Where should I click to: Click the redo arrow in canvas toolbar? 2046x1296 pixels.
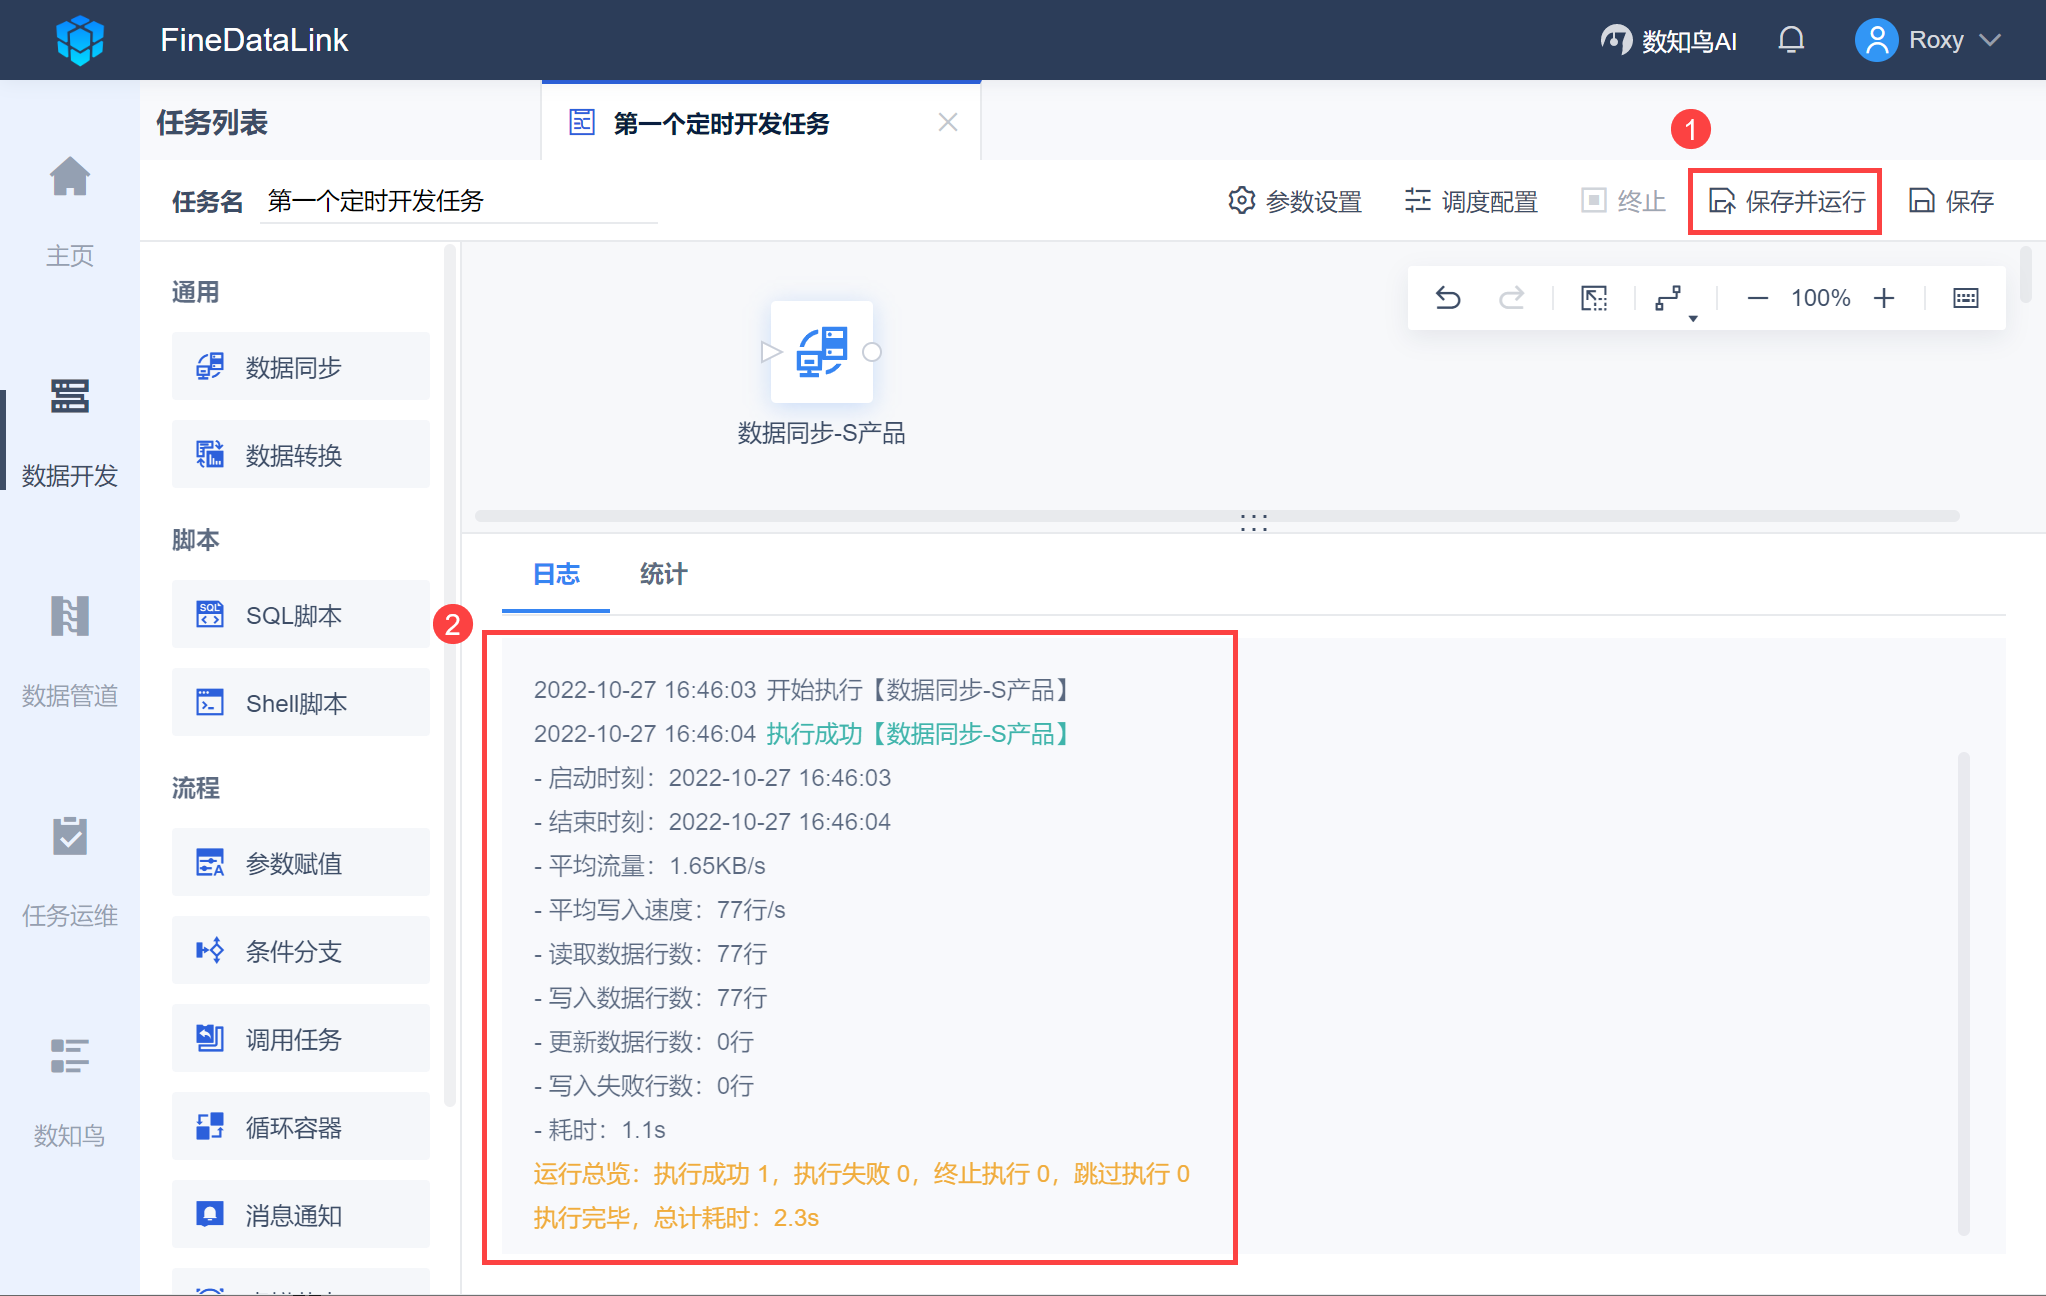tap(1511, 298)
